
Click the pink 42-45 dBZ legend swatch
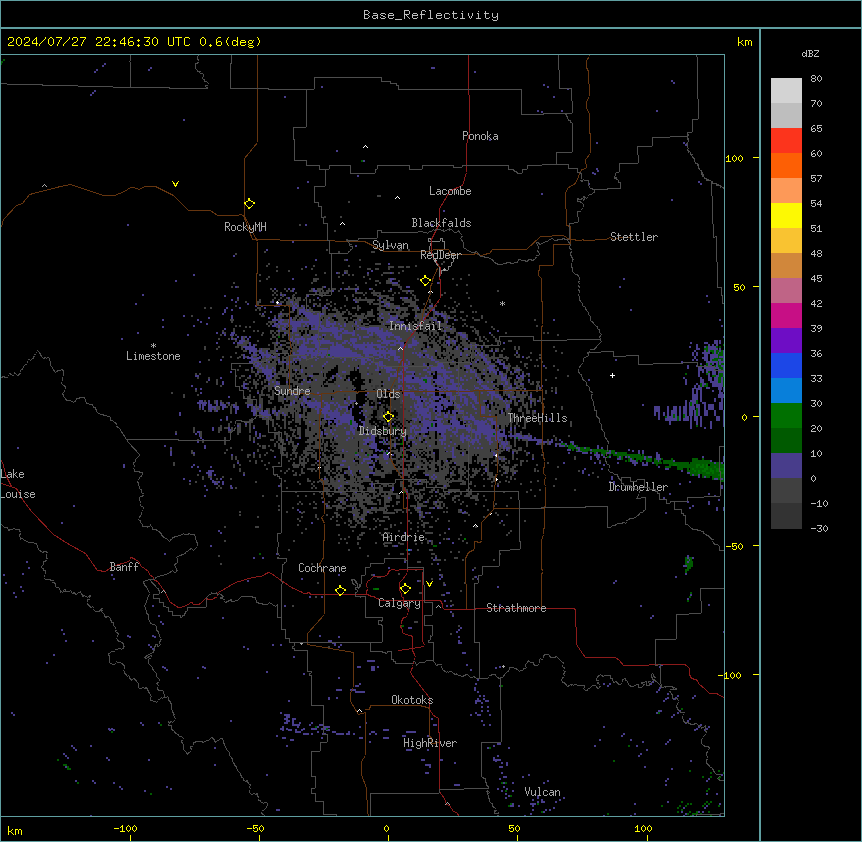click(786, 291)
